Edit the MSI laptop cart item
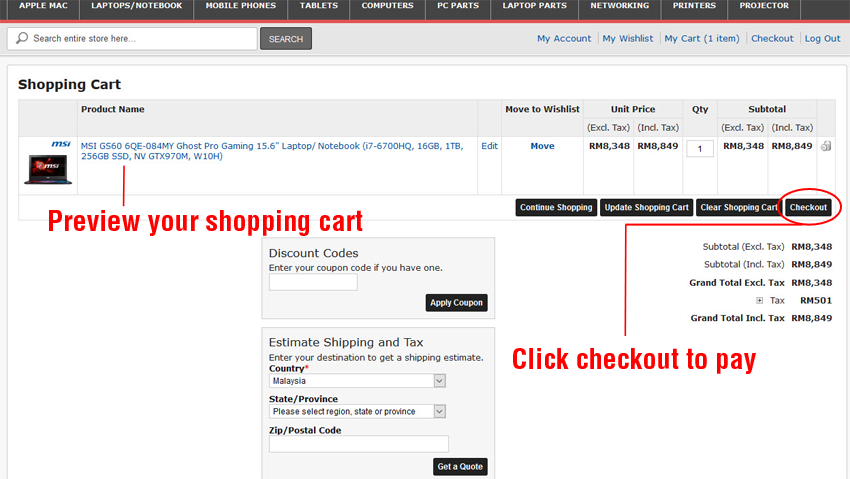The height and width of the screenshot is (479, 850). point(490,146)
